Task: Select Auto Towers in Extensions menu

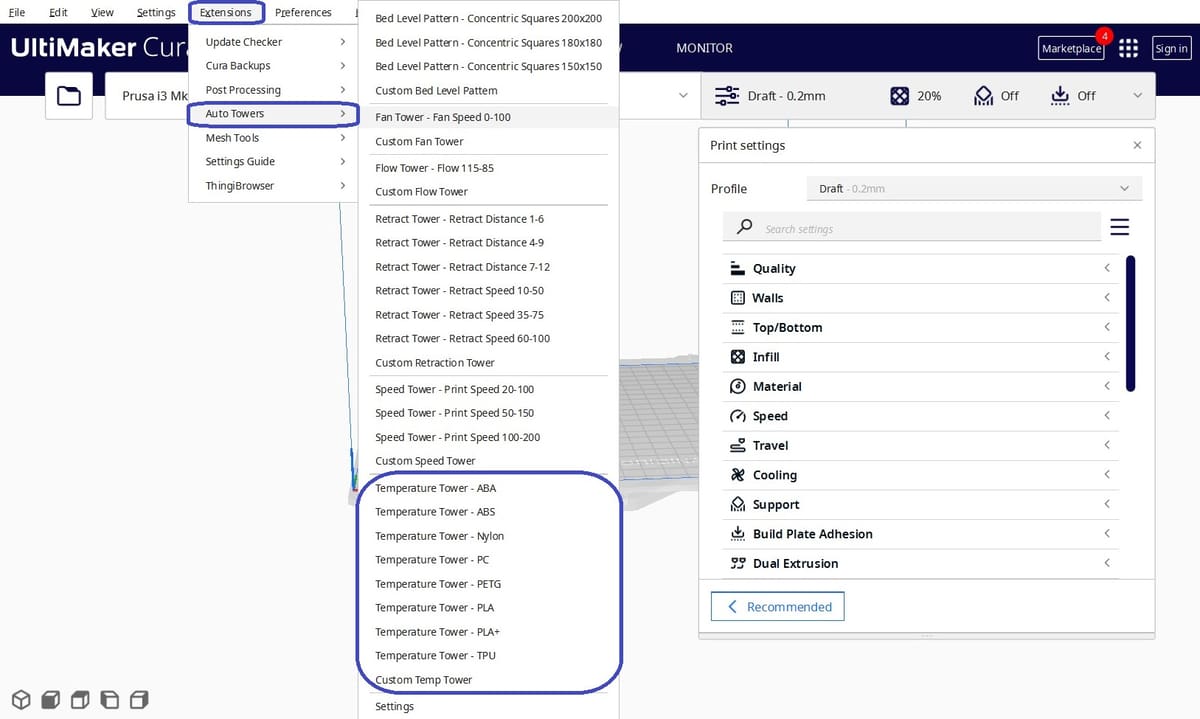Action: point(273,114)
